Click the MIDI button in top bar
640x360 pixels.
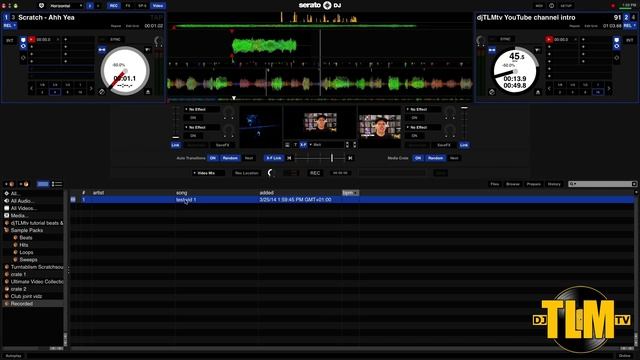click(x=539, y=6)
